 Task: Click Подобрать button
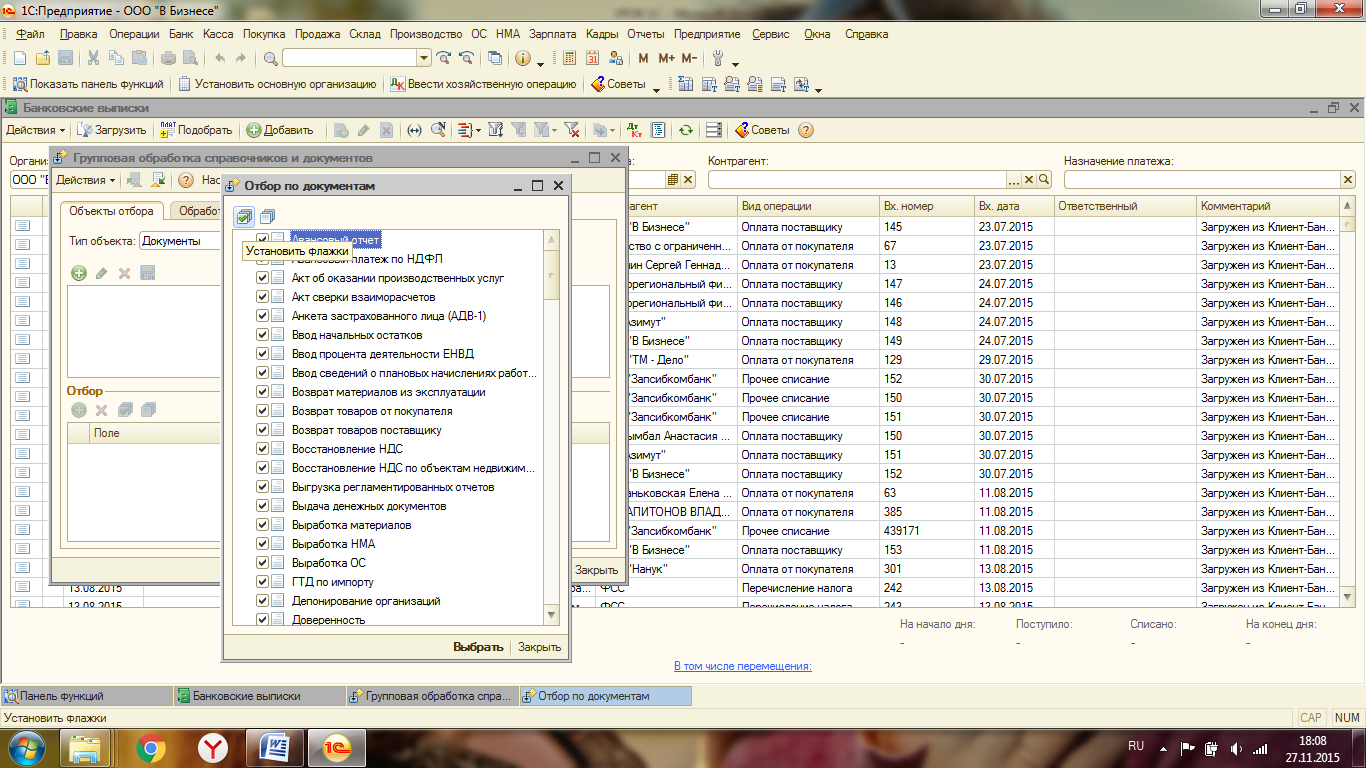196,130
